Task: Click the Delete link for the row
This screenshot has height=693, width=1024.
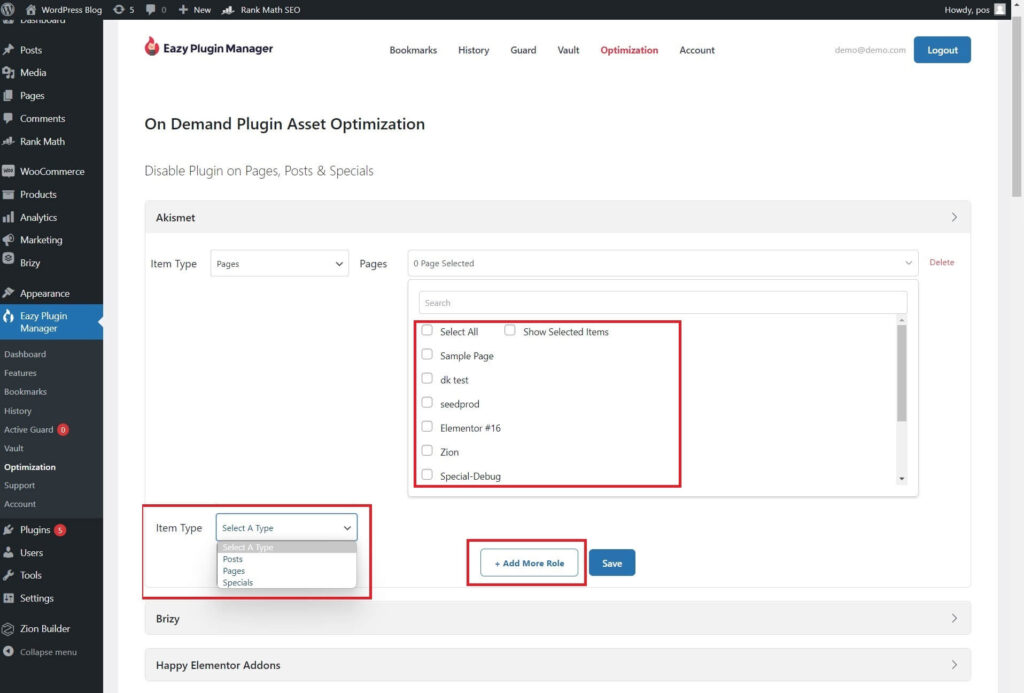Action: pyautogui.click(x=942, y=262)
